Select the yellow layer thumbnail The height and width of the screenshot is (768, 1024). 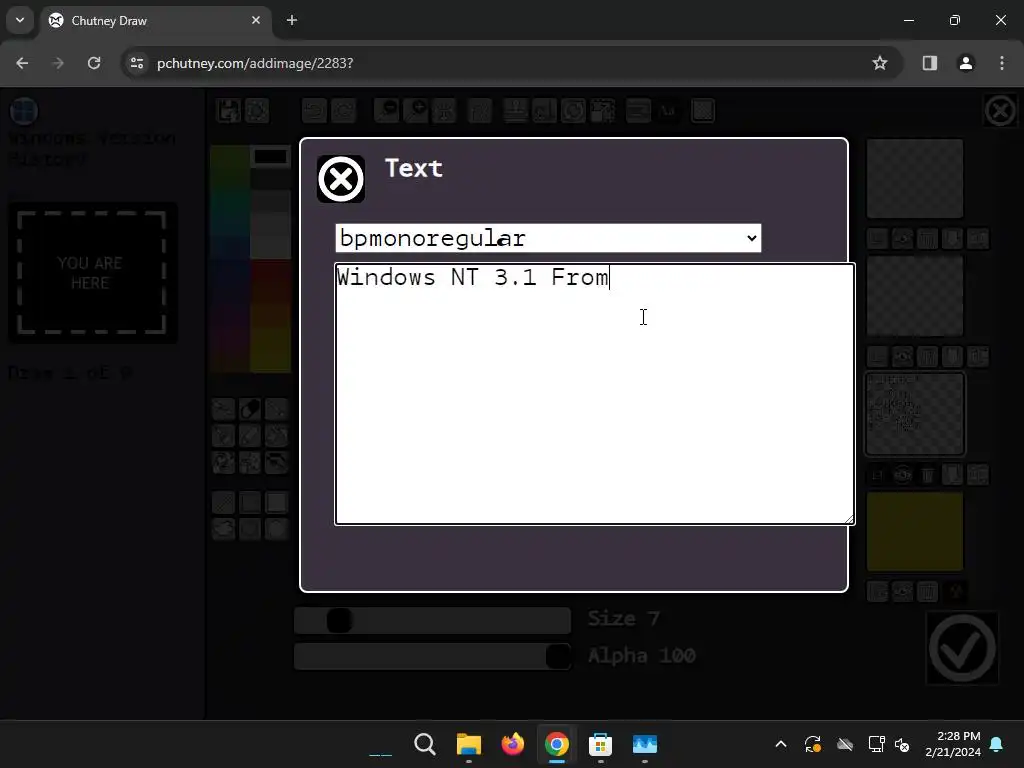(915, 532)
